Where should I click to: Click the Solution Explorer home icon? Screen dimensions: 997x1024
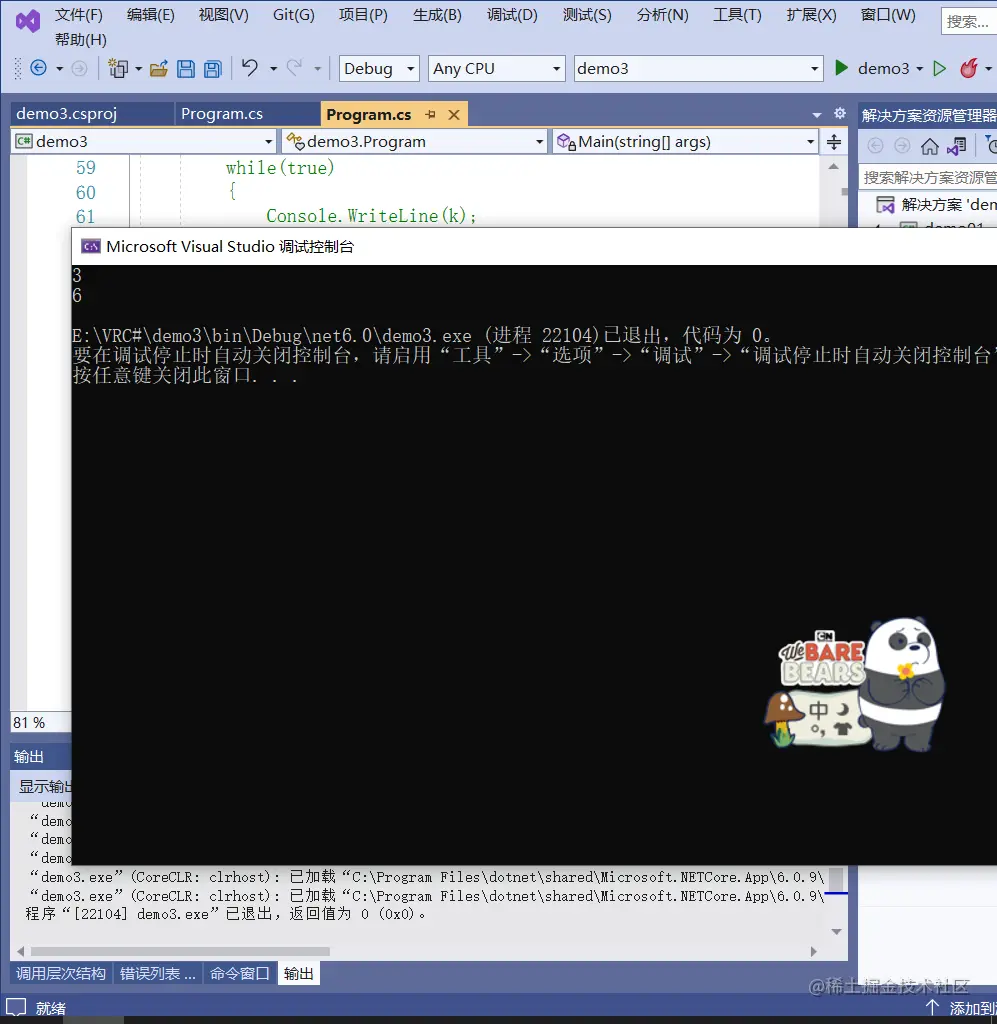pos(929,146)
